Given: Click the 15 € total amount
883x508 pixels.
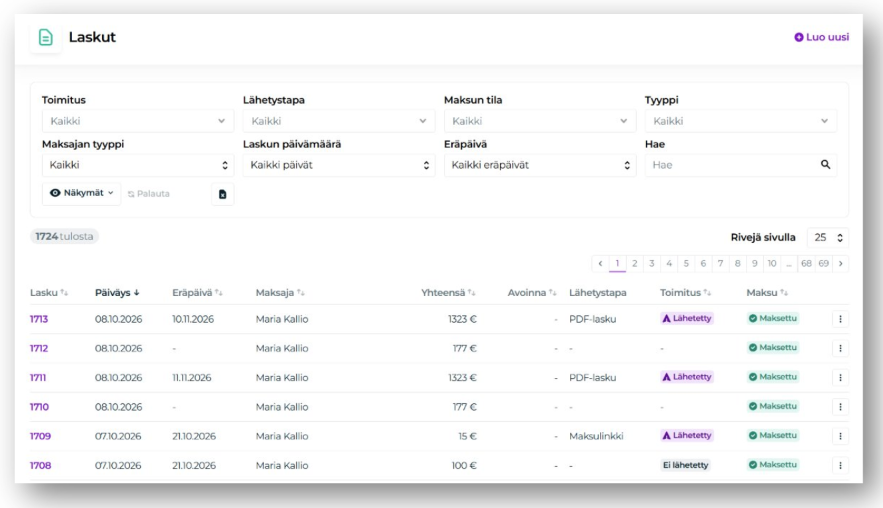Looking at the screenshot, I should pyautogui.click(x=467, y=436).
